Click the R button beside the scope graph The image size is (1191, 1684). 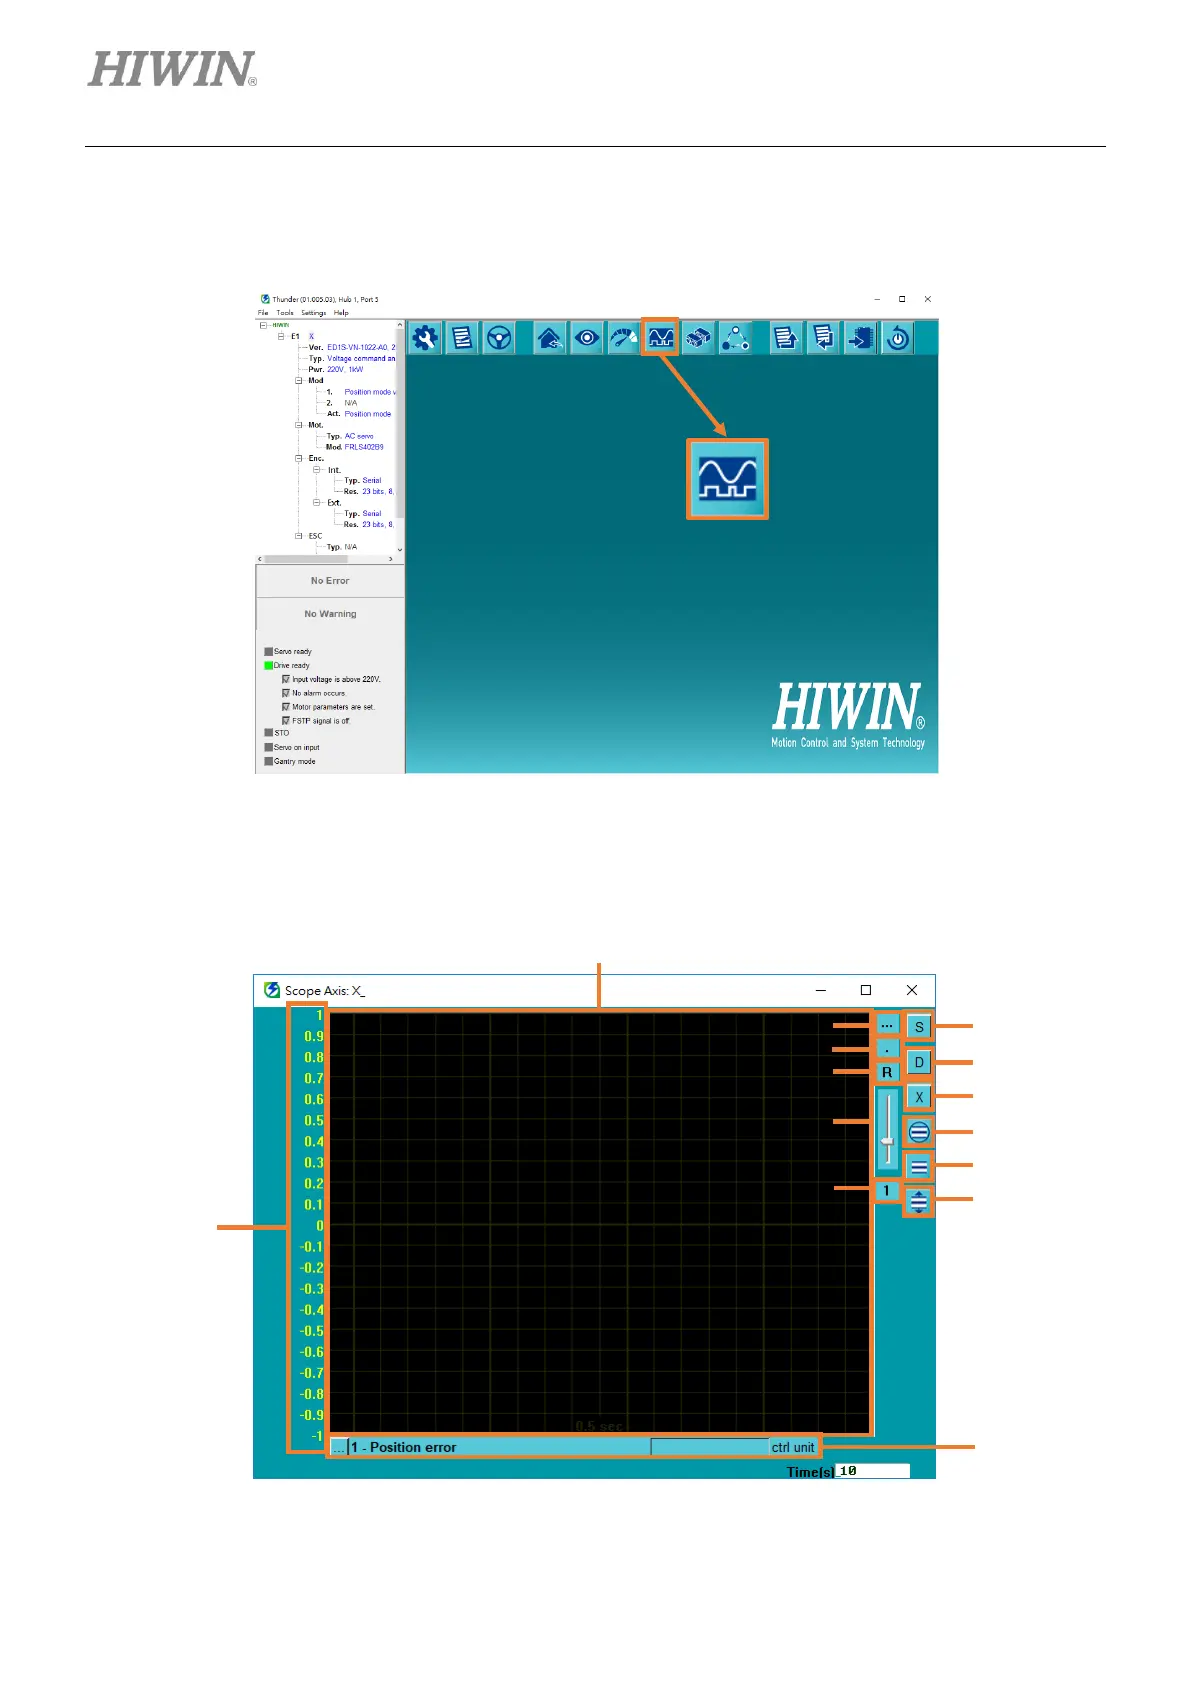(x=887, y=1072)
